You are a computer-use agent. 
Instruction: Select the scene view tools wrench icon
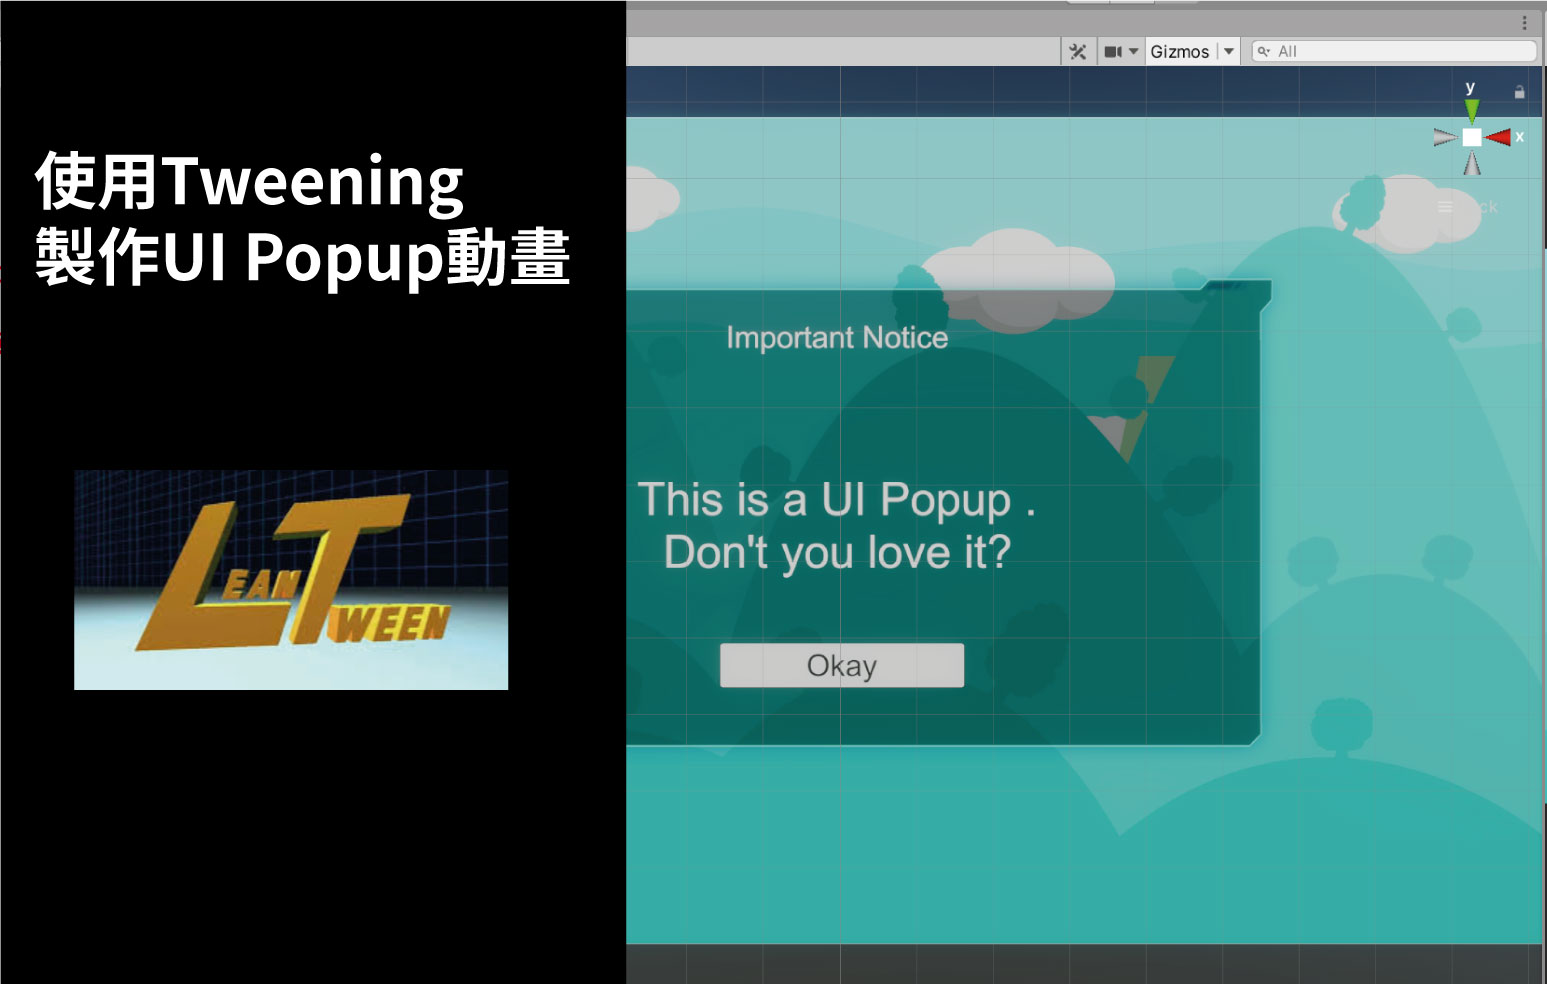[1078, 51]
